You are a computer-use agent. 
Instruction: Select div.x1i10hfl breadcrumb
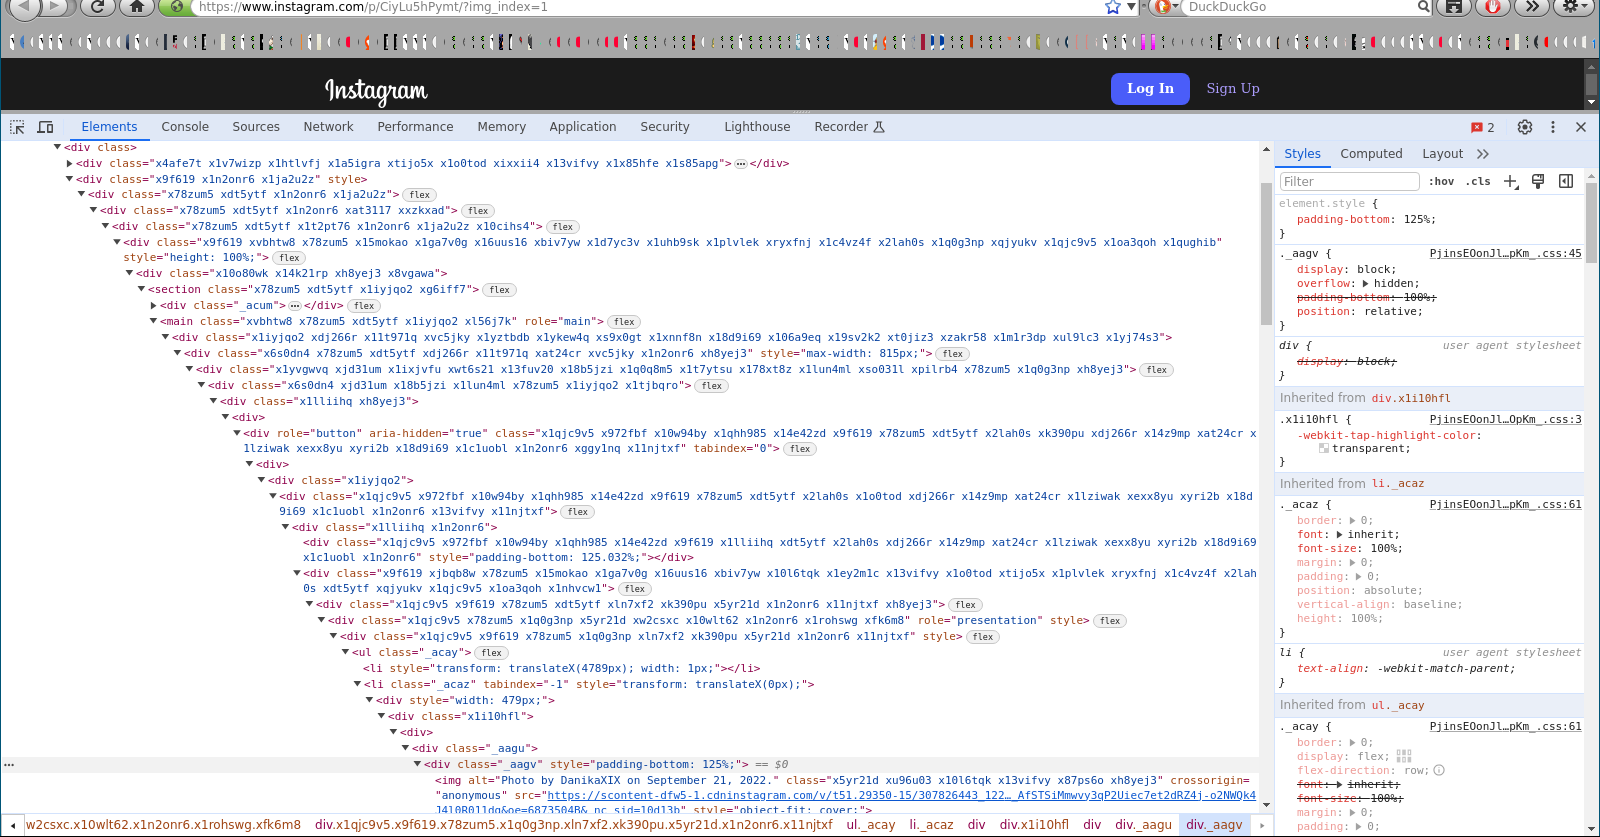point(1034,825)
